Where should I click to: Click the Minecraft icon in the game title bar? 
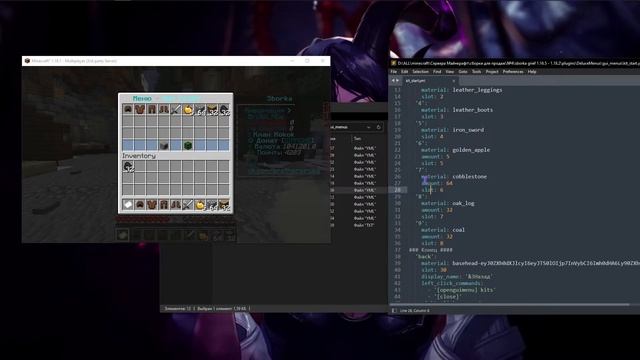(27, 61)
